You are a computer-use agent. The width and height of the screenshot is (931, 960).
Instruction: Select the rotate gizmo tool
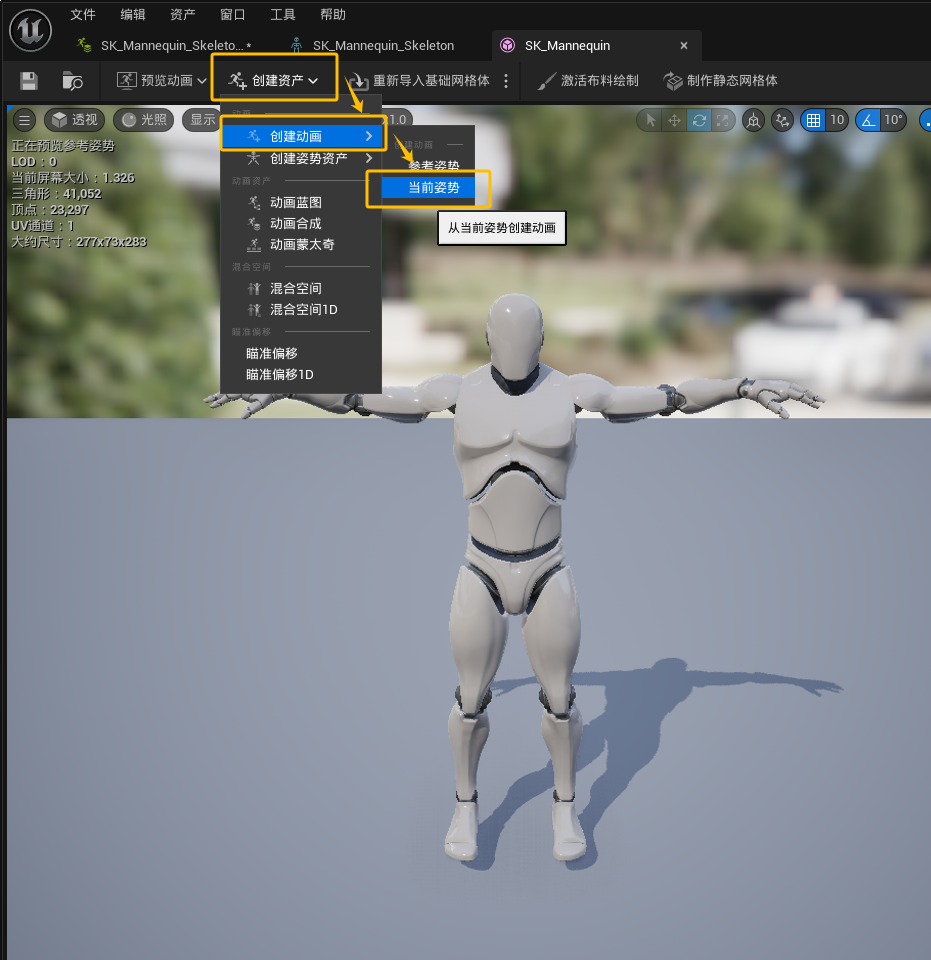point(699,120)
